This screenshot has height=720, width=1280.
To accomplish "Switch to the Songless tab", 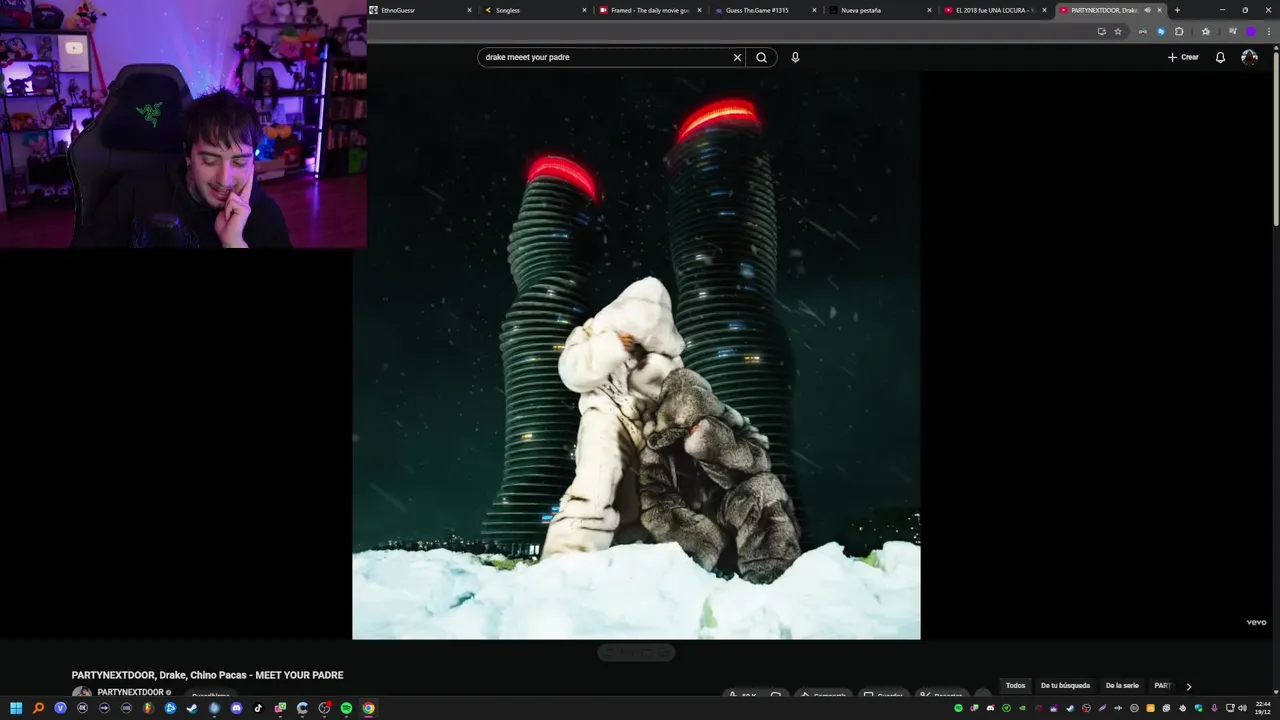I will click(x=535, y=10).
